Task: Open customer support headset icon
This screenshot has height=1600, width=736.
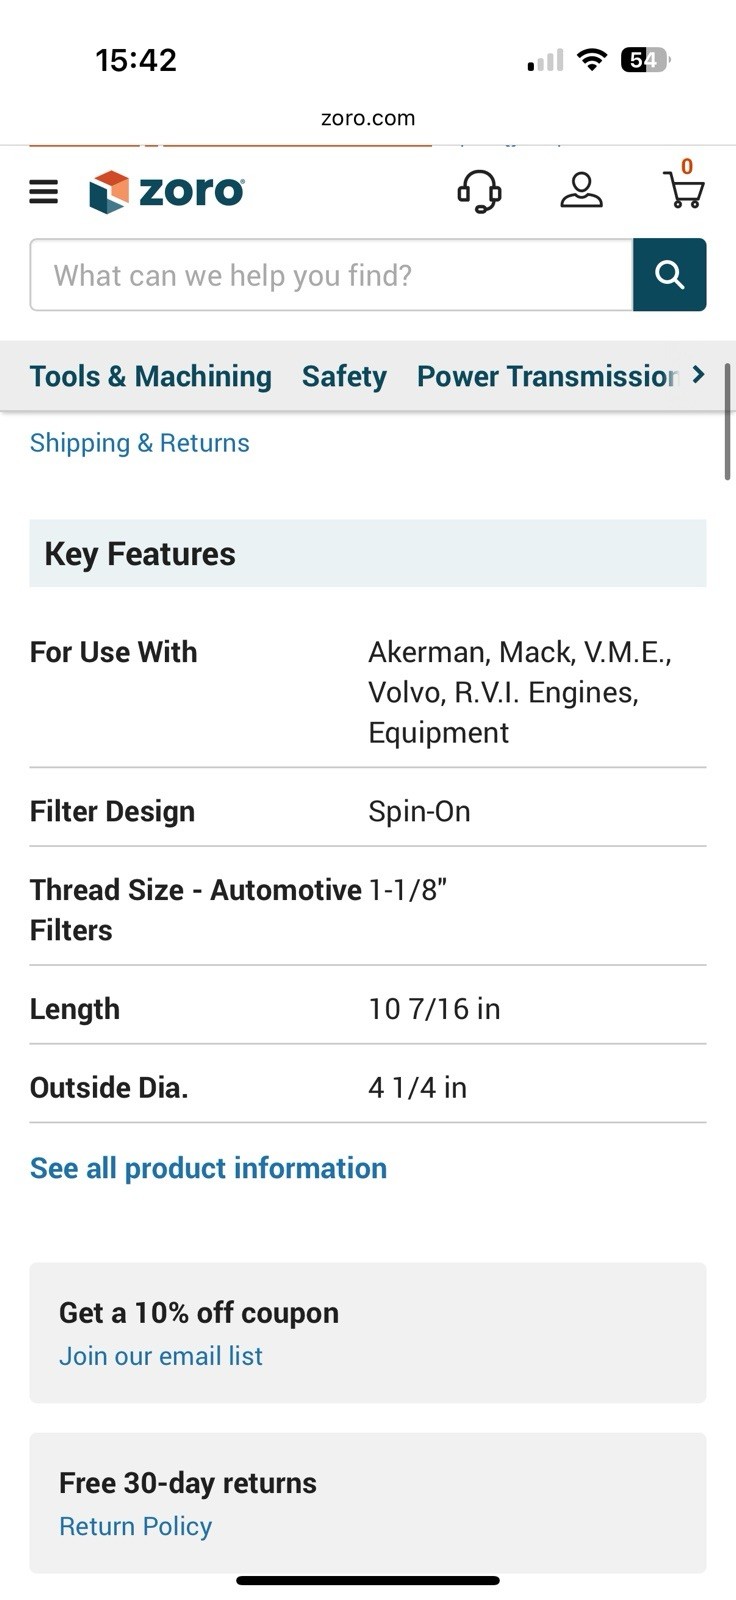Action: 479,191
